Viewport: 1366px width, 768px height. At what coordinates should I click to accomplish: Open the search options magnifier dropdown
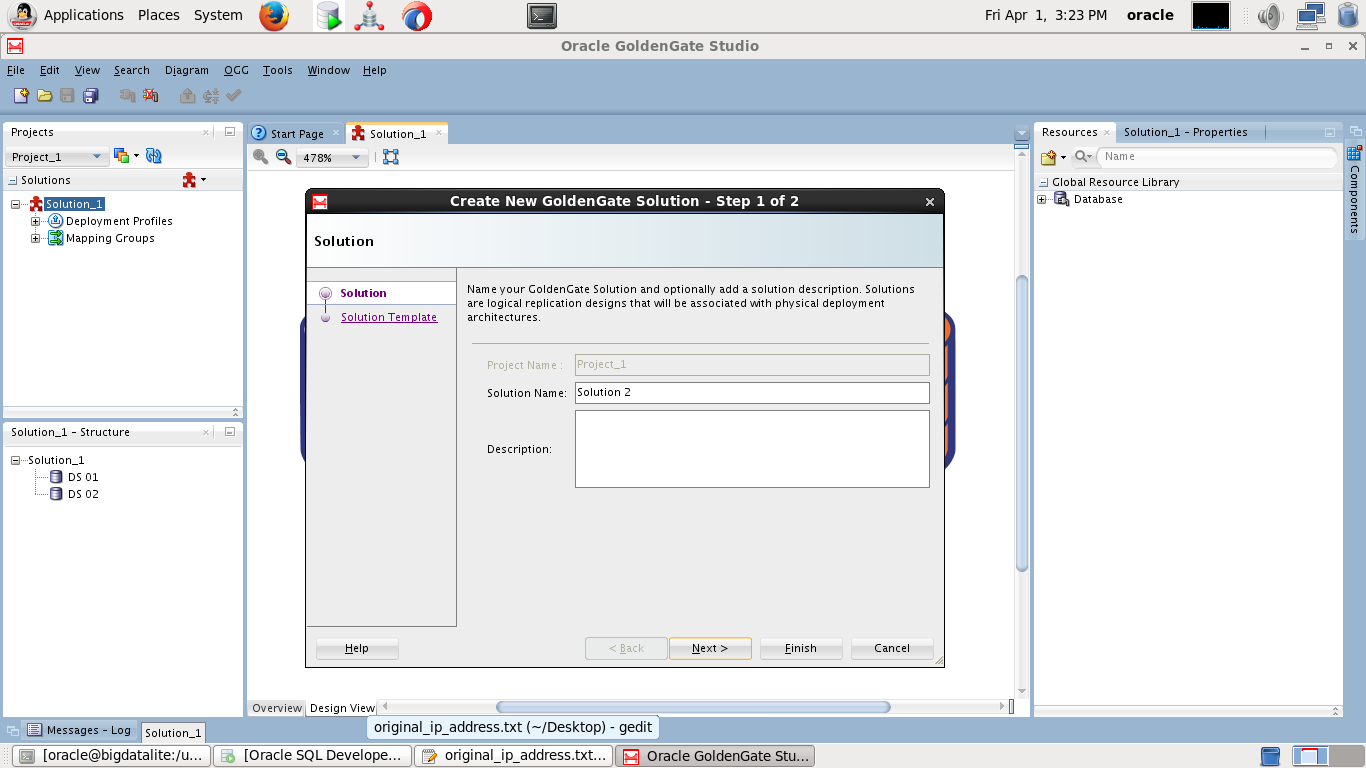tap(1083, 157)
